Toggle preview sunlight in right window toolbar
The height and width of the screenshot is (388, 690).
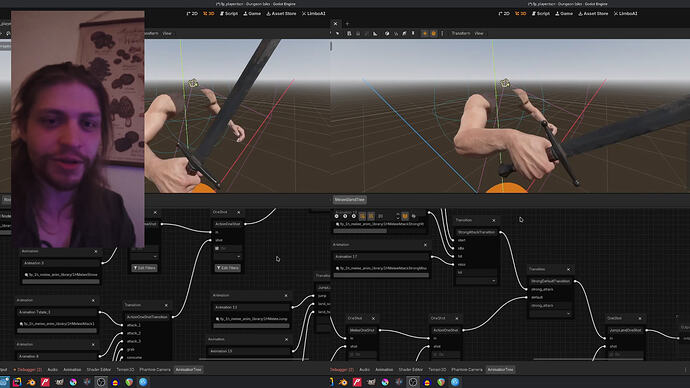(425, 33)
